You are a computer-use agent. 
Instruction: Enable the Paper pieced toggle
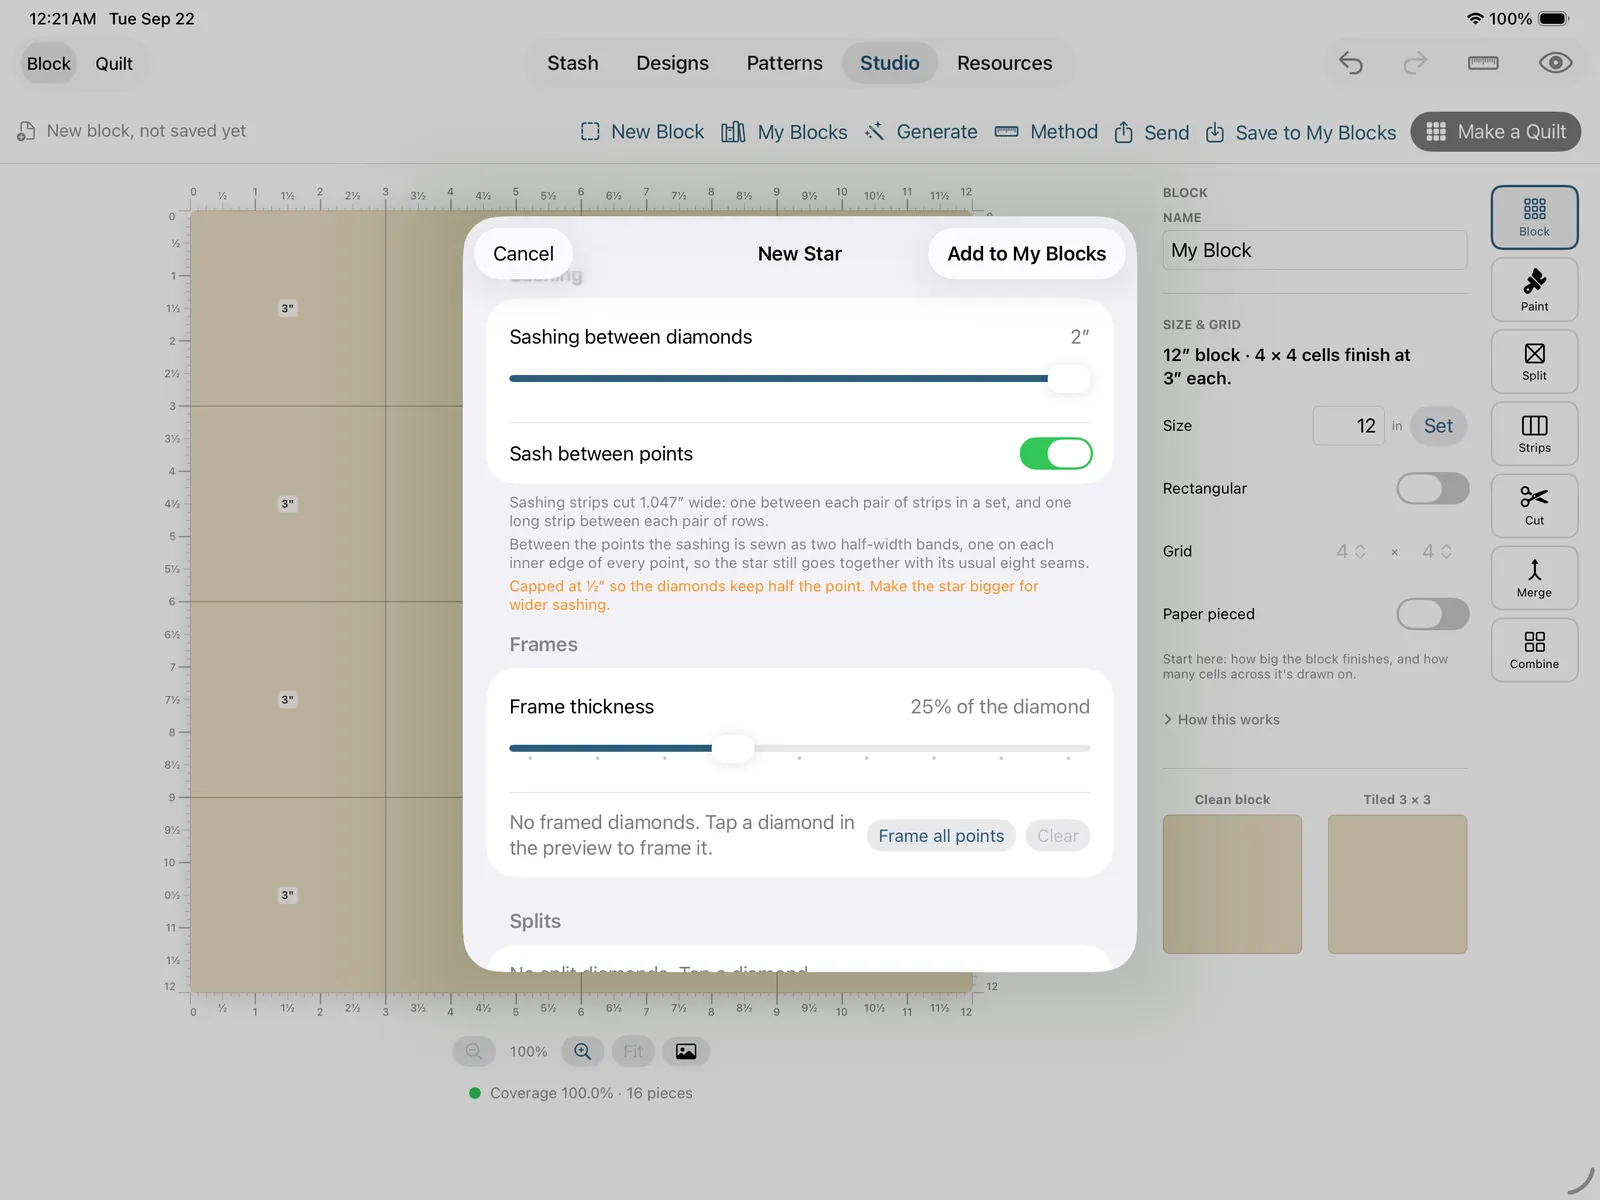coord(1432,614)
